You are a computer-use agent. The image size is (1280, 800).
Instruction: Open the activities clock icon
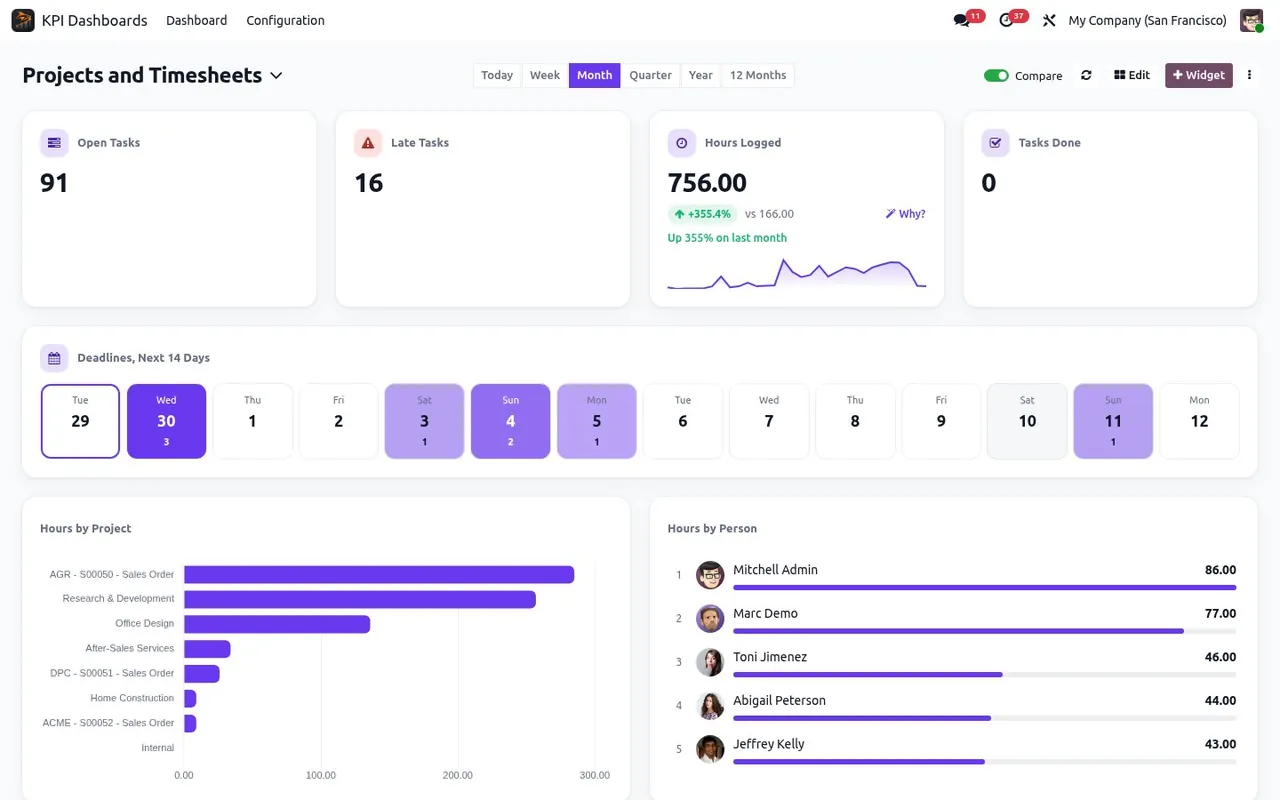coord(1006,21)
